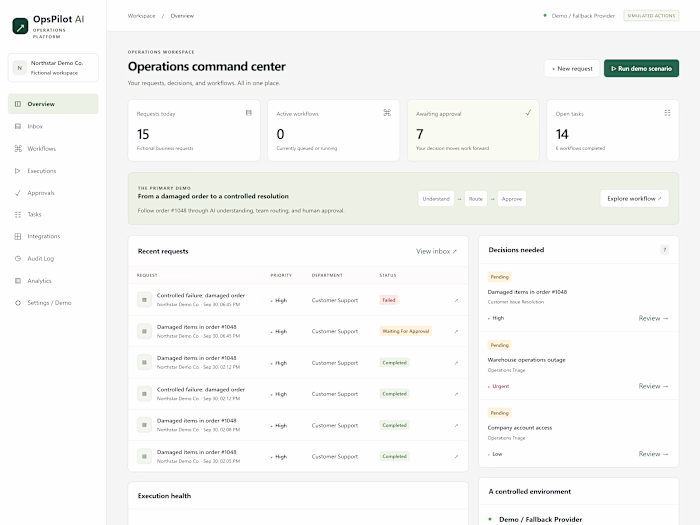Screen dimensions: 700x525
Task: Click the Understand step chip
Action: pos(436,199)
